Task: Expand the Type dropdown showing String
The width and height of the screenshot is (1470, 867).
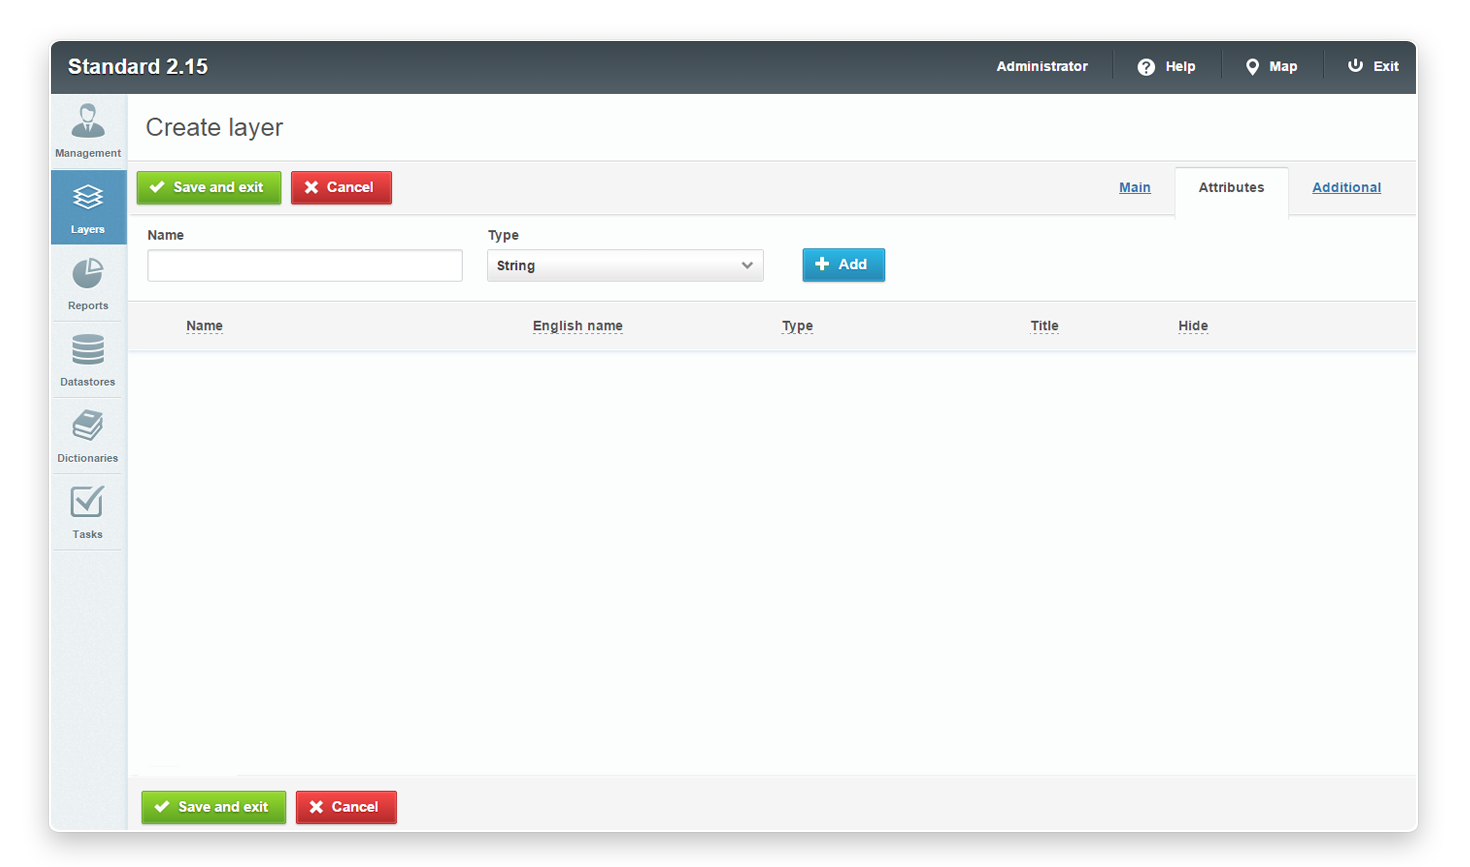Action: [x=625, y=266]
